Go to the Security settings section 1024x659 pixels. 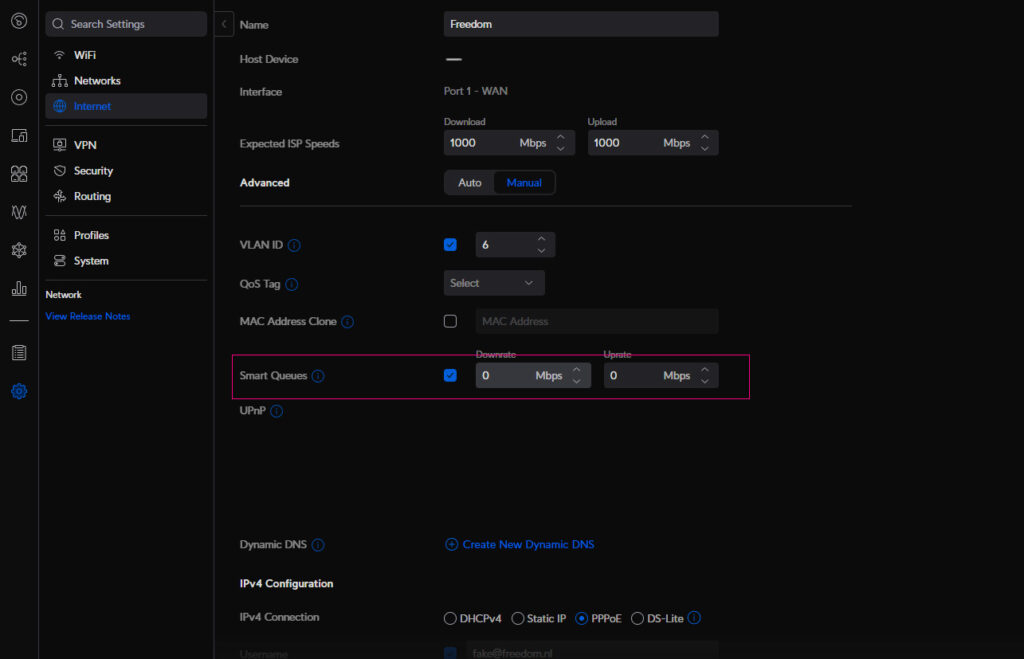[x=93, y=171]
